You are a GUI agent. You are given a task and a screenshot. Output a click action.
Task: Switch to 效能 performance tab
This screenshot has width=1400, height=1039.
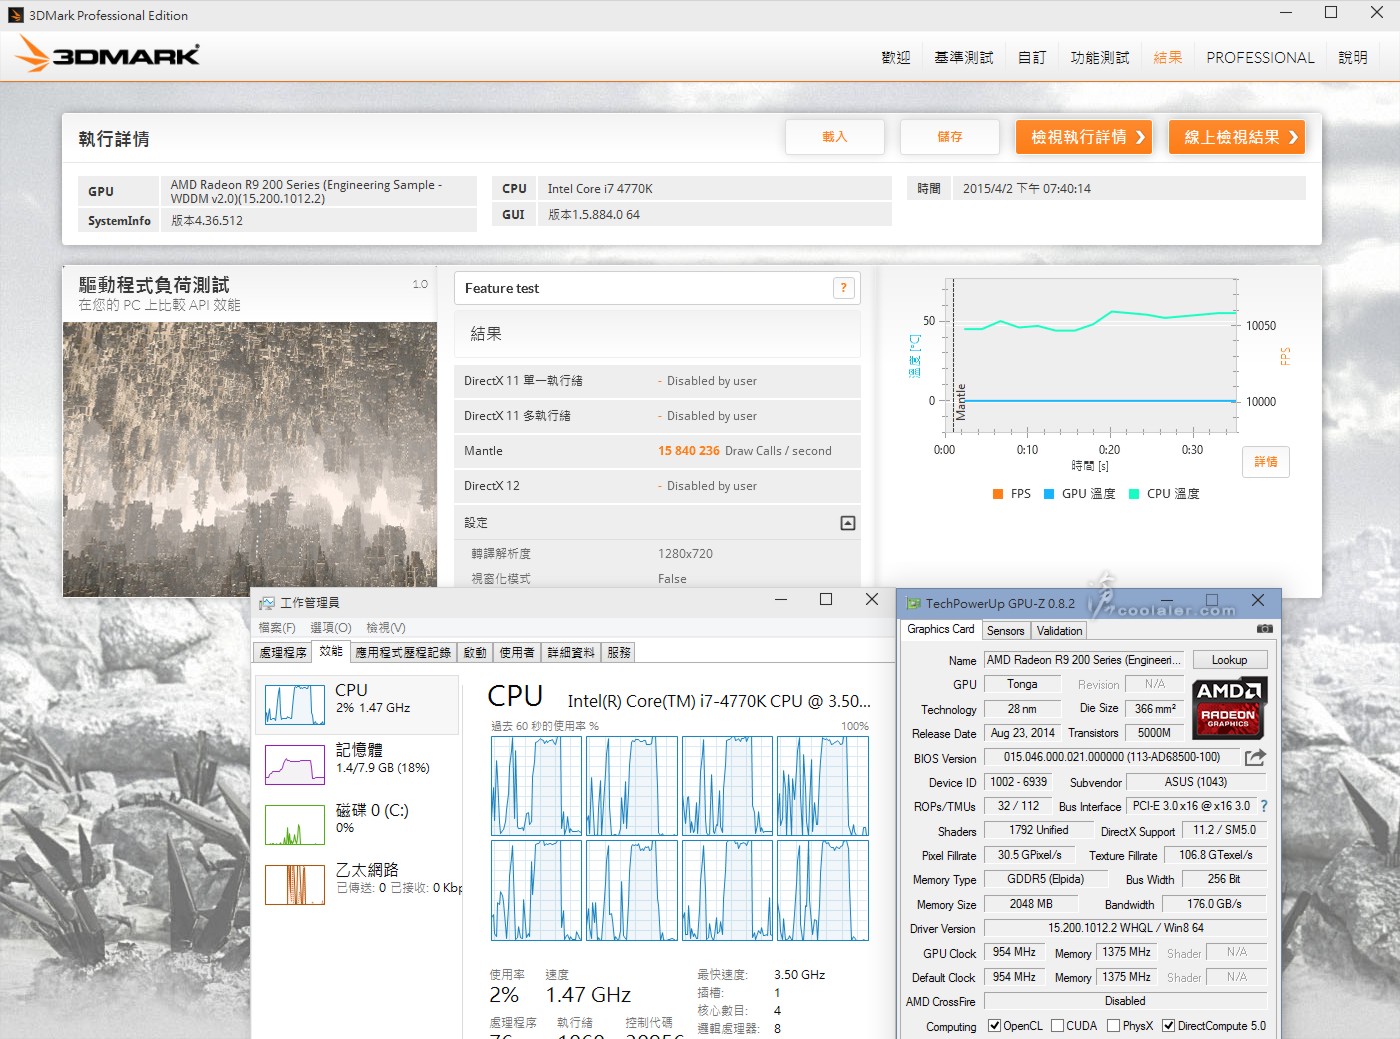[x=331, y=651]
